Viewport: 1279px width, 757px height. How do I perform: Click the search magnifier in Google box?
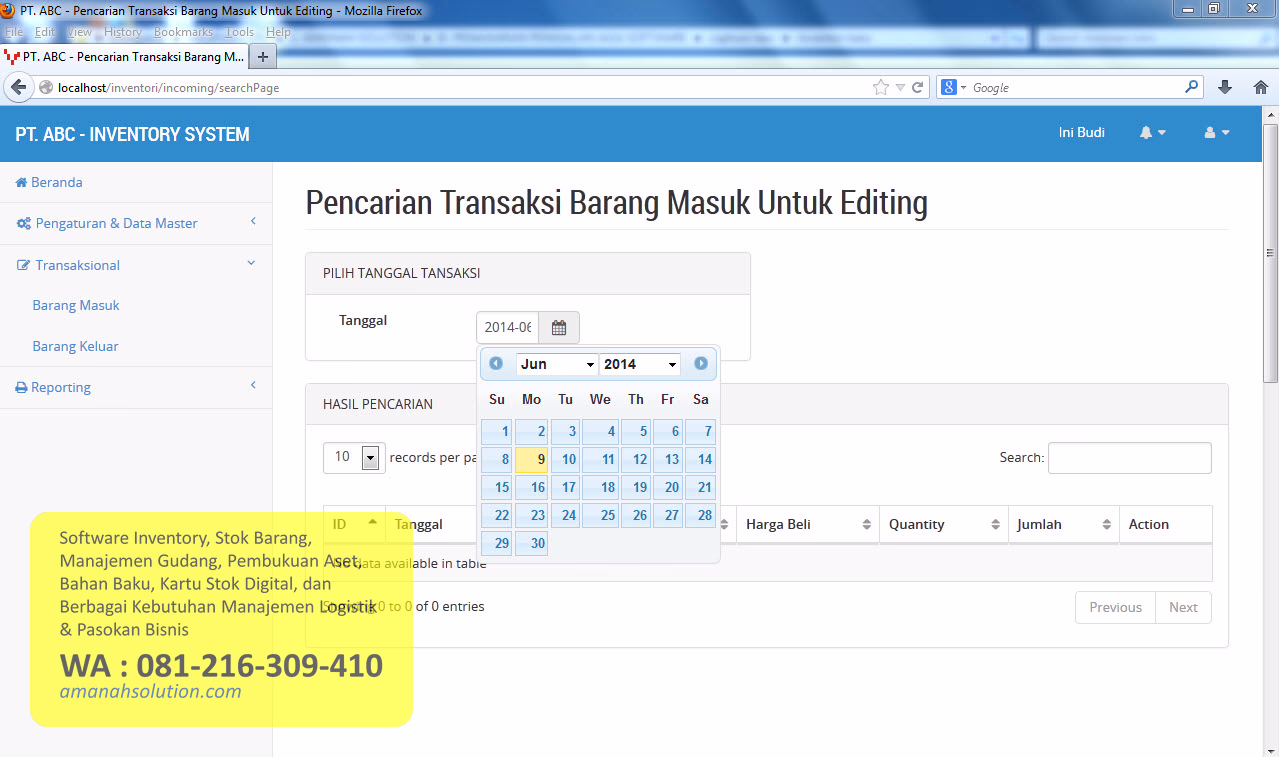pos(1191,87)
